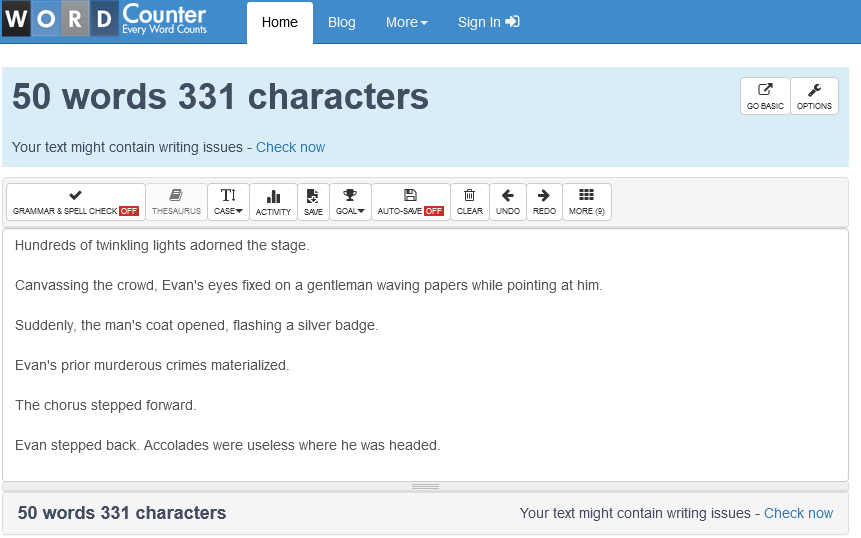Screen dimensions: 861x538
Task: Click the Undo arrow button
Action: point(508,202)
